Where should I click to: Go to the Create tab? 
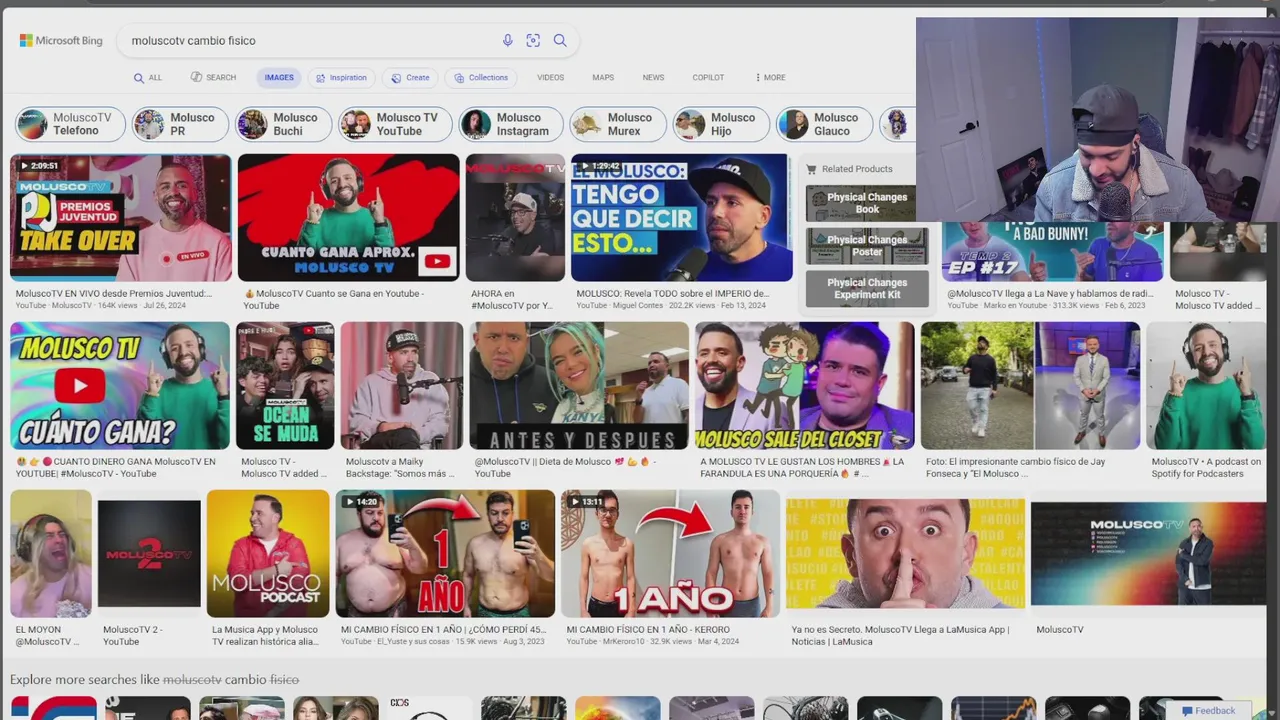coord(410,78)
